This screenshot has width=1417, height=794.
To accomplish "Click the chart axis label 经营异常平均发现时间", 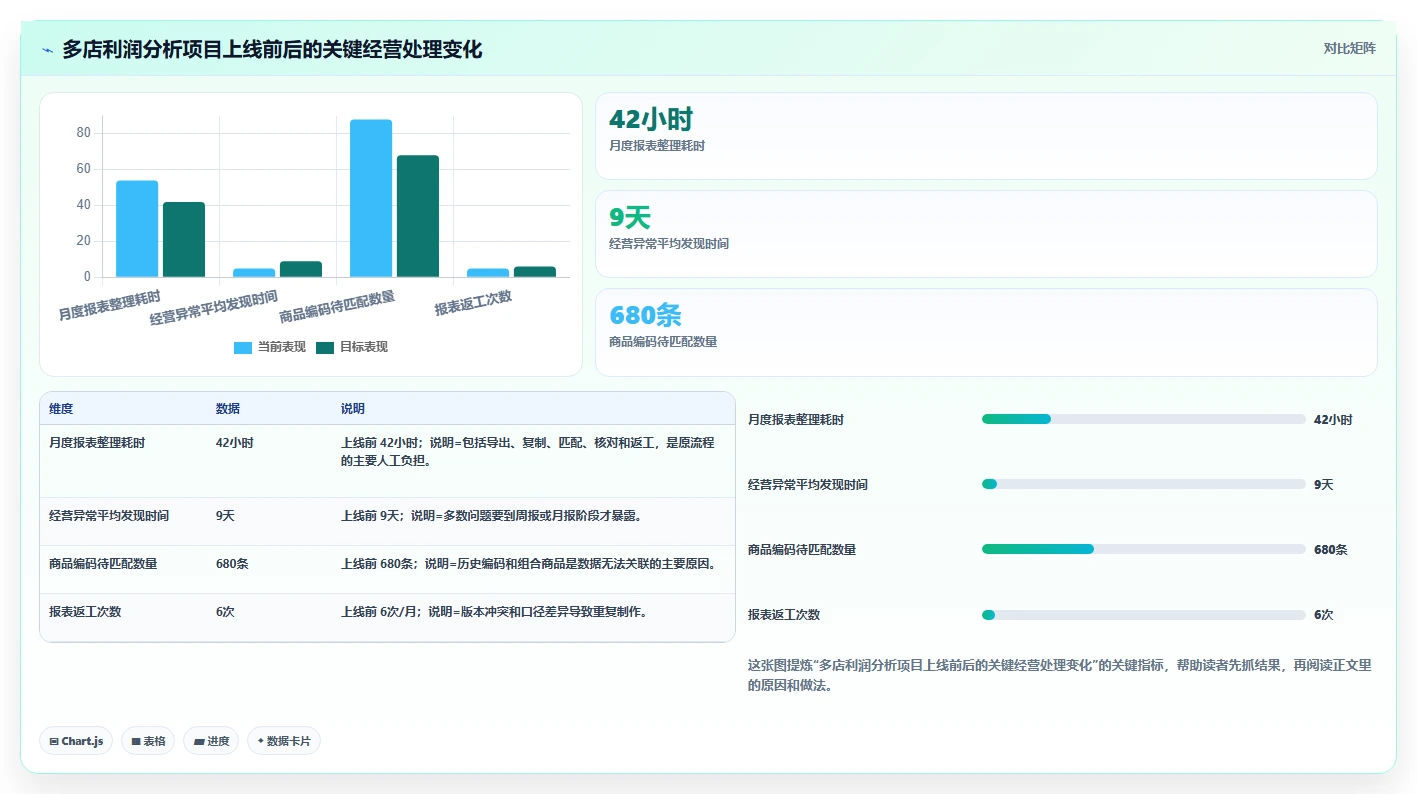I will (x=213, y=308).
